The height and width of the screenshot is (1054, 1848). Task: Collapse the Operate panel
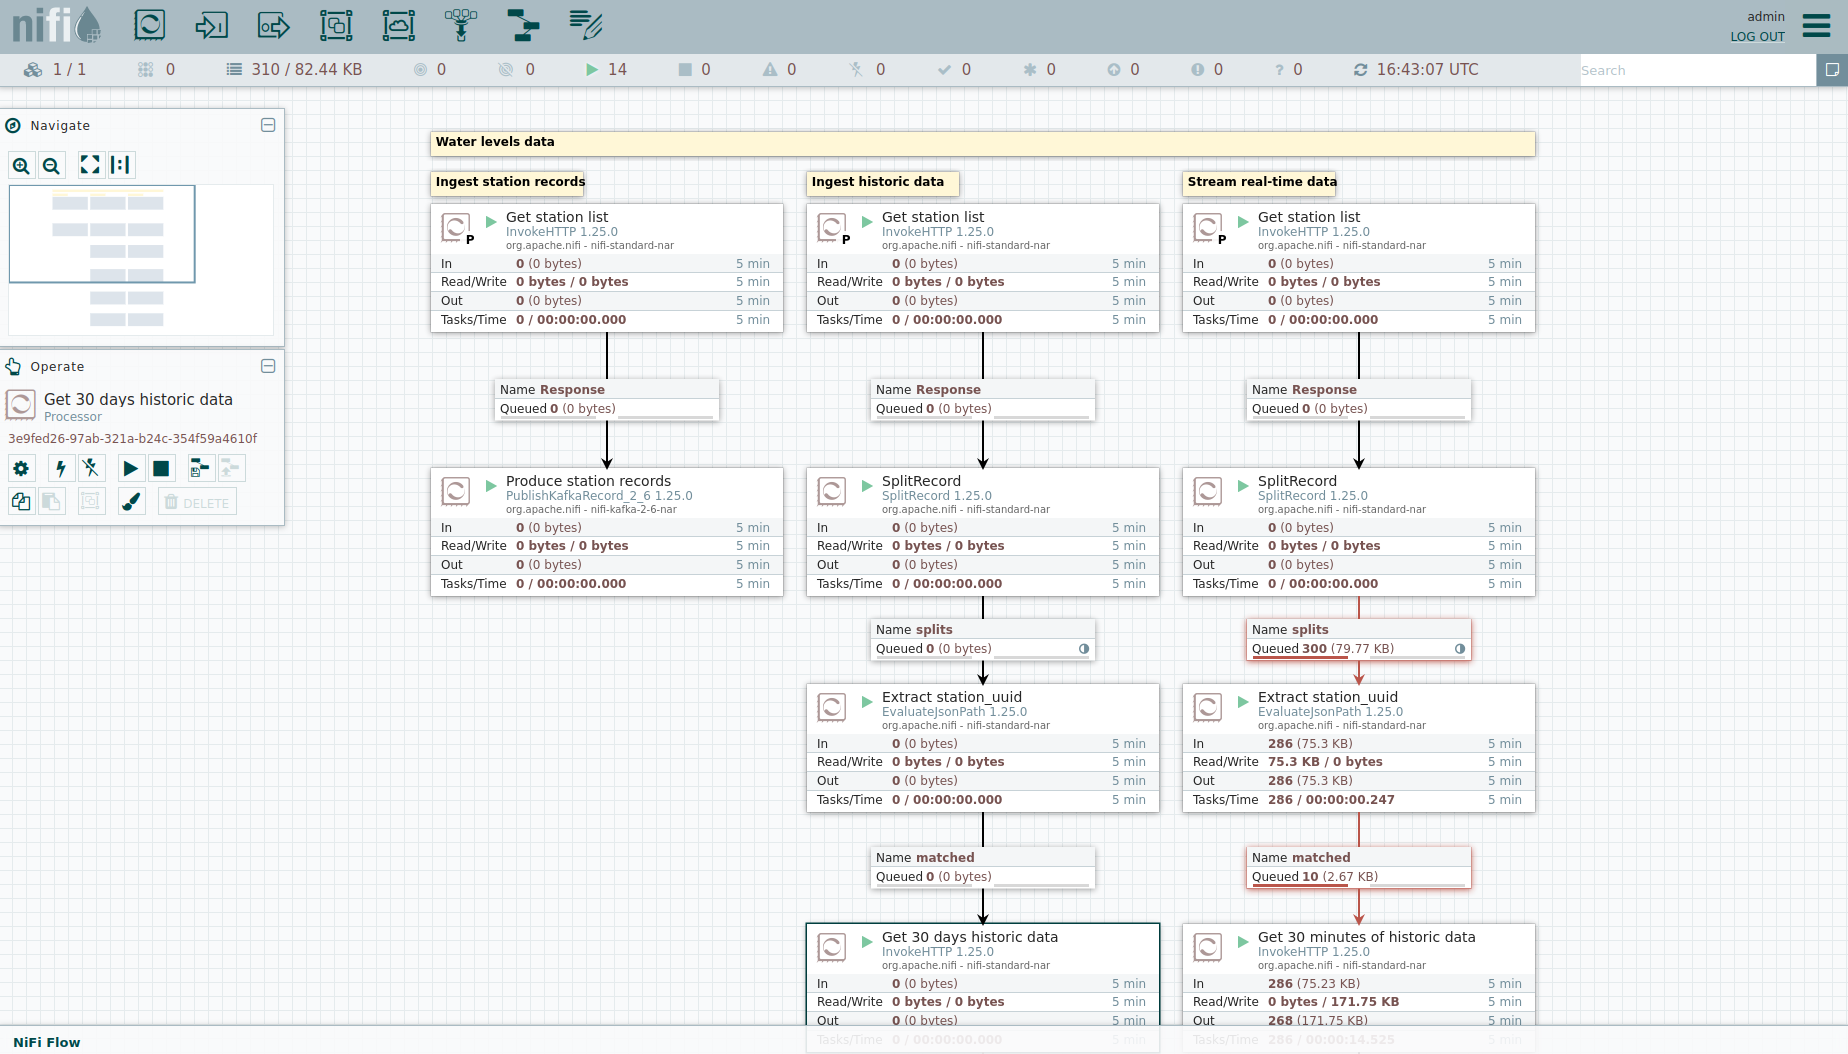point(268,366)
